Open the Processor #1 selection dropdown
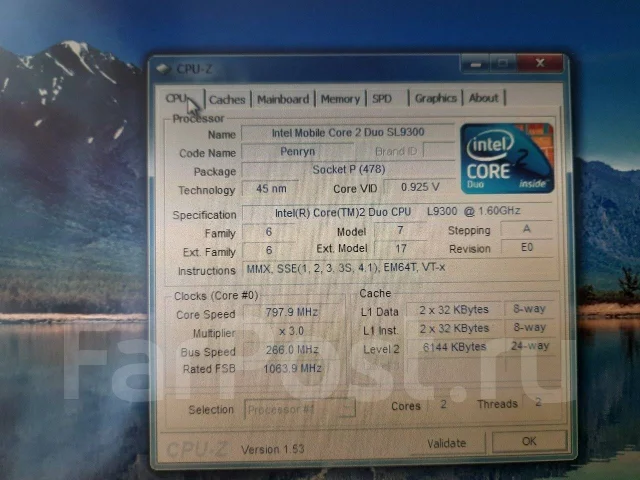Image resolution: width=640 pixels, height=480 pixels. click(x=300, y=409)
